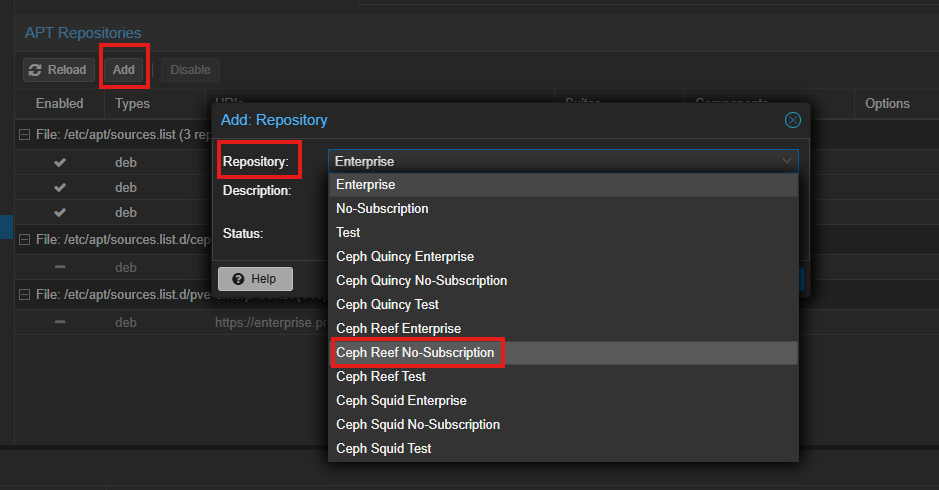Choose Ceph Quincy Enterprise
Screen dimensions: 939x490
click(x=564, y=256)
